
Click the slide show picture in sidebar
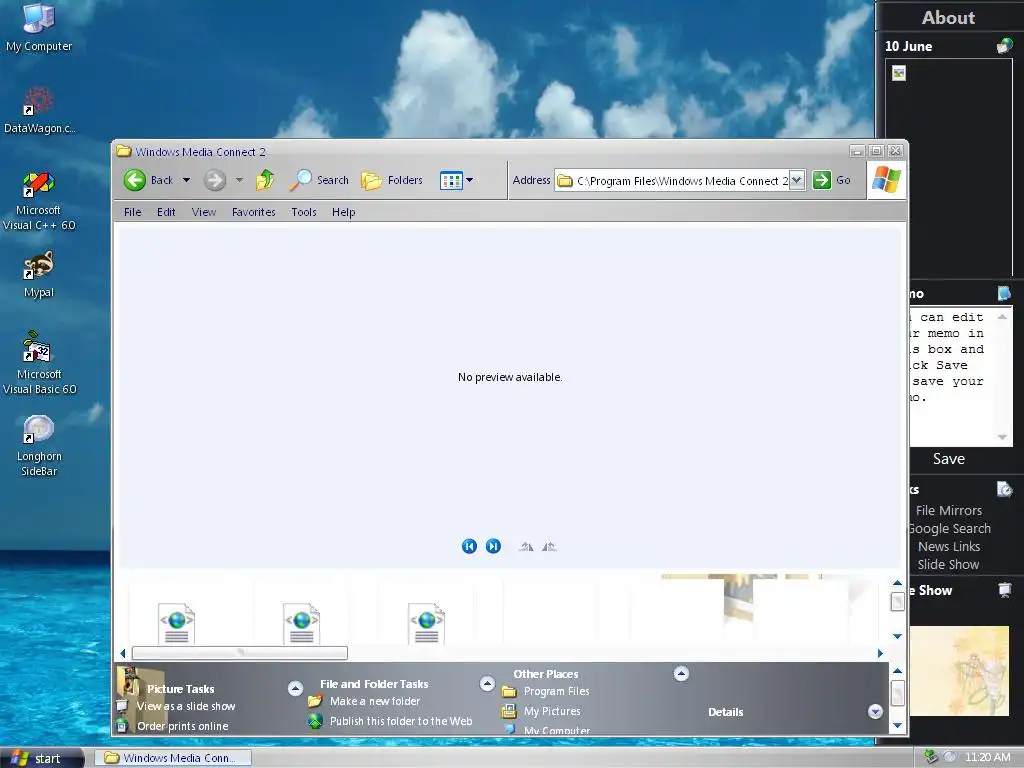[959, 670]
